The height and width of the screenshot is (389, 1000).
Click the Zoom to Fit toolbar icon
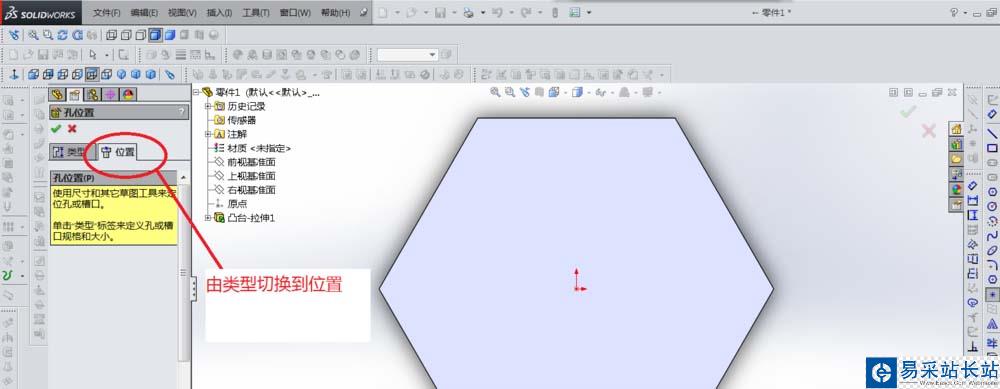(x=33, y=35)
